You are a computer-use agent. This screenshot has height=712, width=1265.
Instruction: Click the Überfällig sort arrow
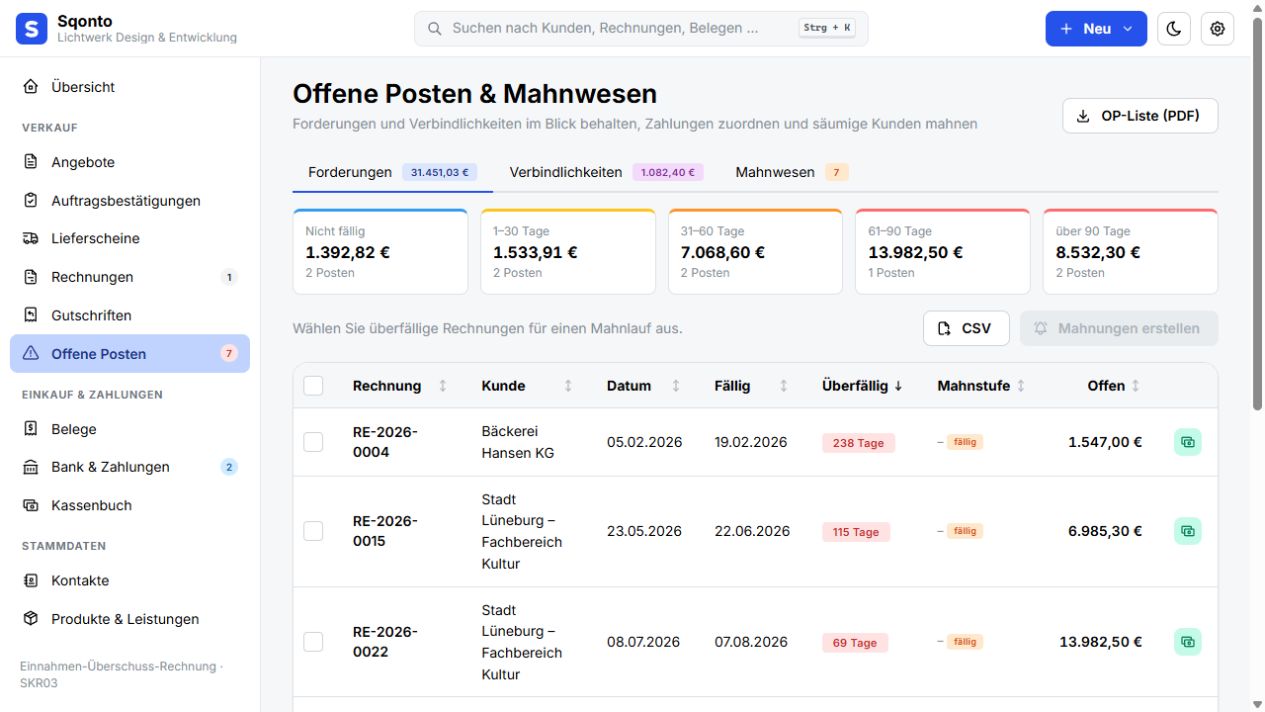(x=898, y=386)
